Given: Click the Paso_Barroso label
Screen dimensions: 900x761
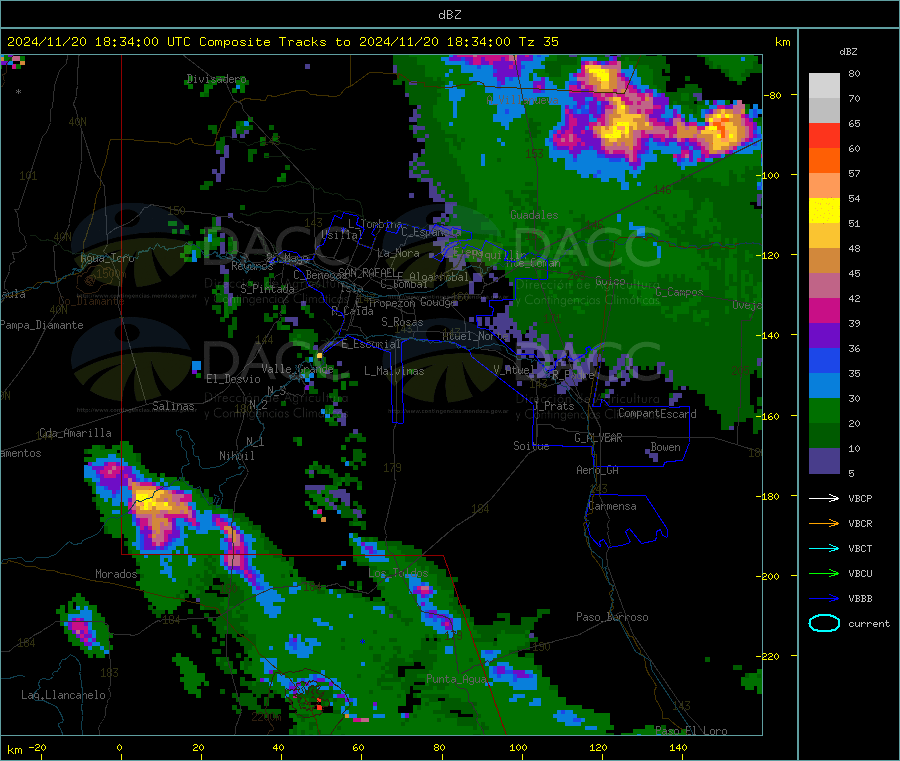Looking at the screenshot, I should pyautogui.click(x=612, y=617).
